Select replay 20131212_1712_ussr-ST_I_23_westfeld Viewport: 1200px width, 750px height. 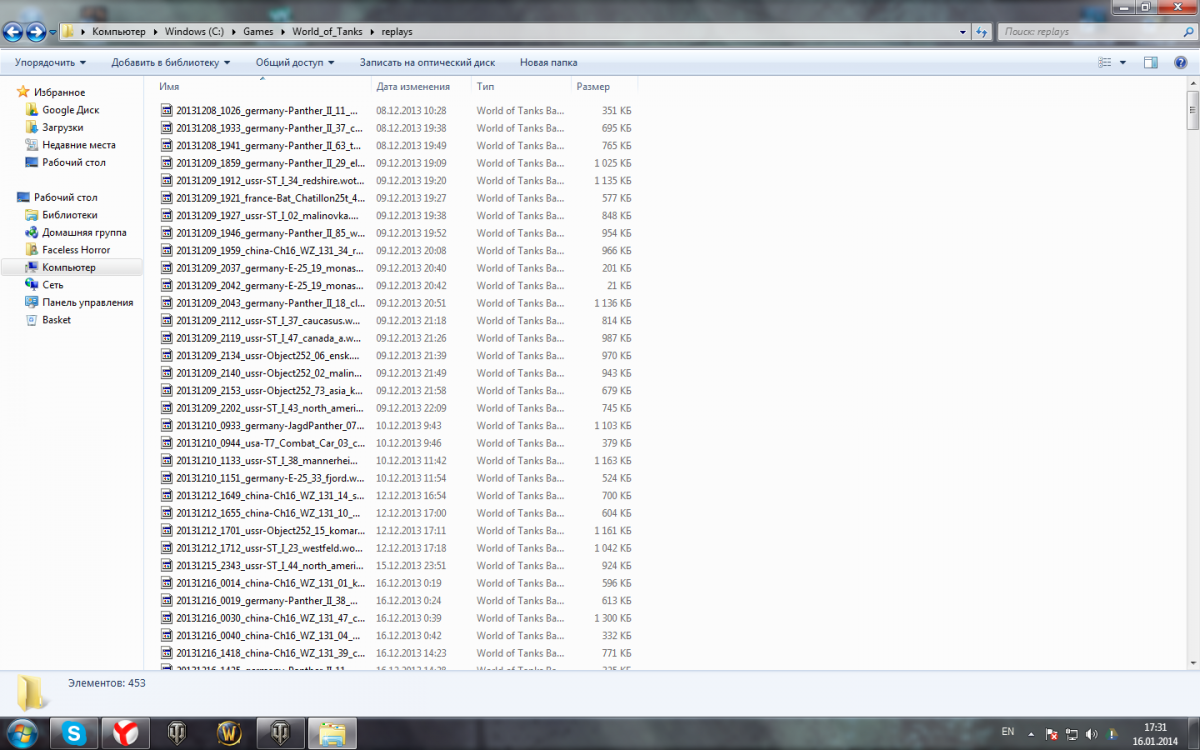click(x=270, y=548)
